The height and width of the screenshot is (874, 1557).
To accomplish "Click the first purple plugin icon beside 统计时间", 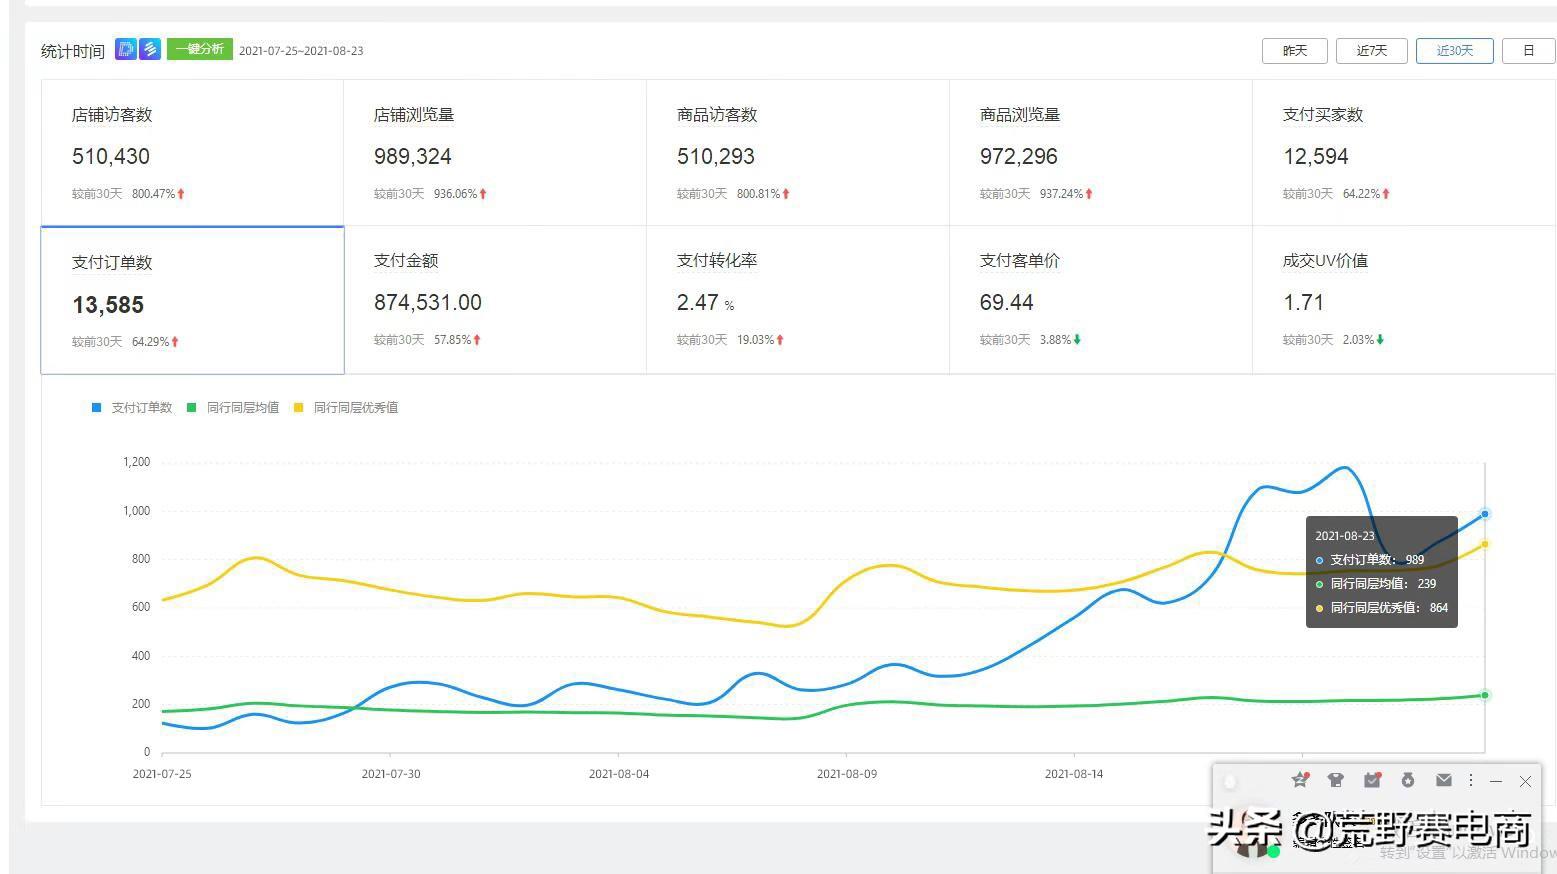I will click(x=125, y=49).
